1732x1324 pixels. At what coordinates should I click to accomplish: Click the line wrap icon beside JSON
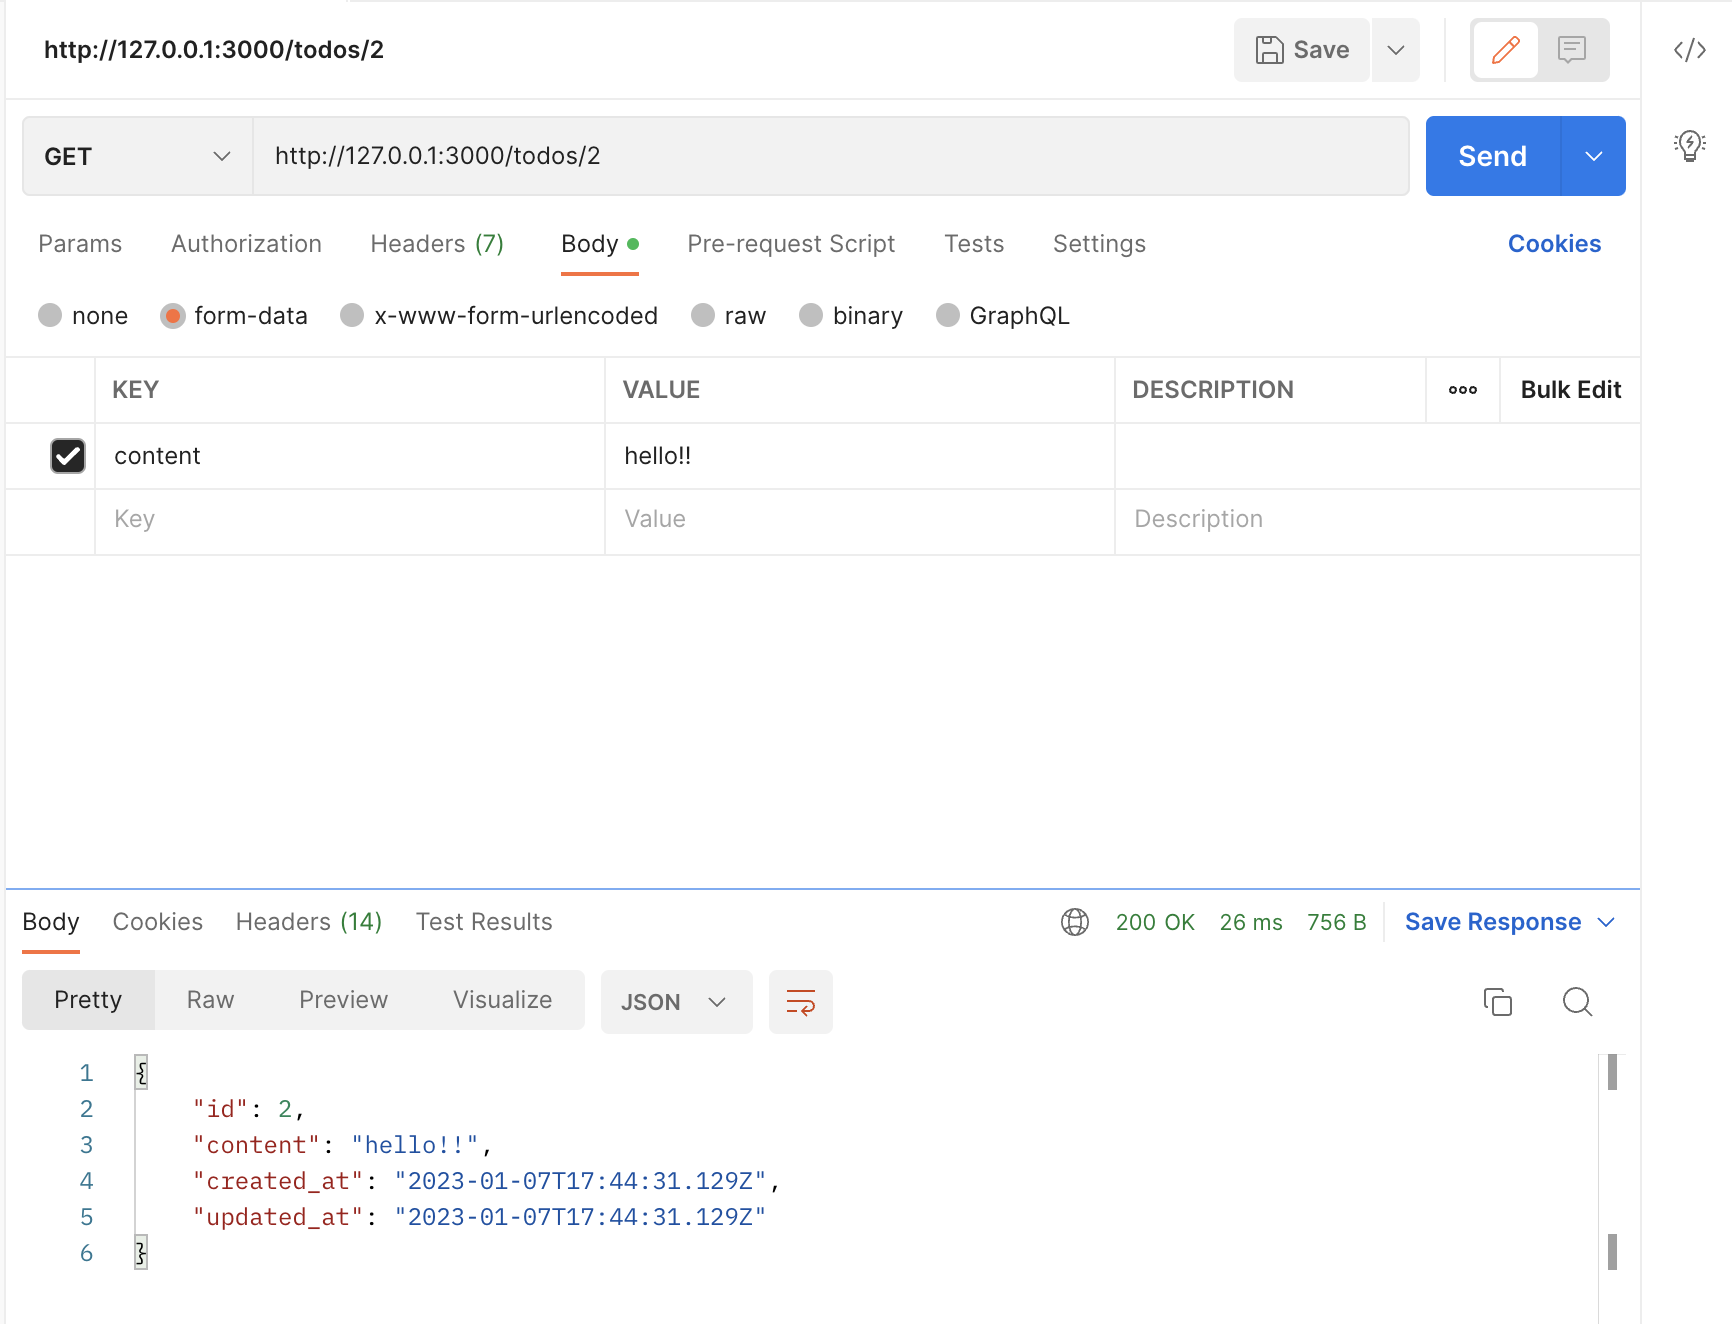click(x=800, y=1001)
